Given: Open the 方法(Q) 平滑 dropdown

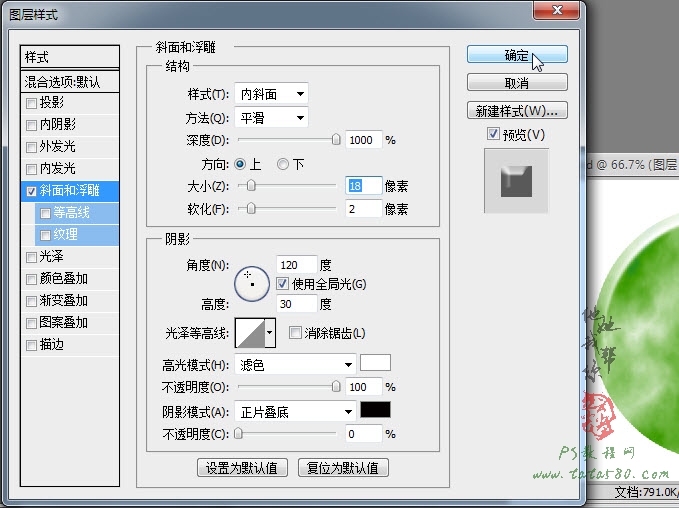Looking at the screenshot, I should tap(272, 118).
